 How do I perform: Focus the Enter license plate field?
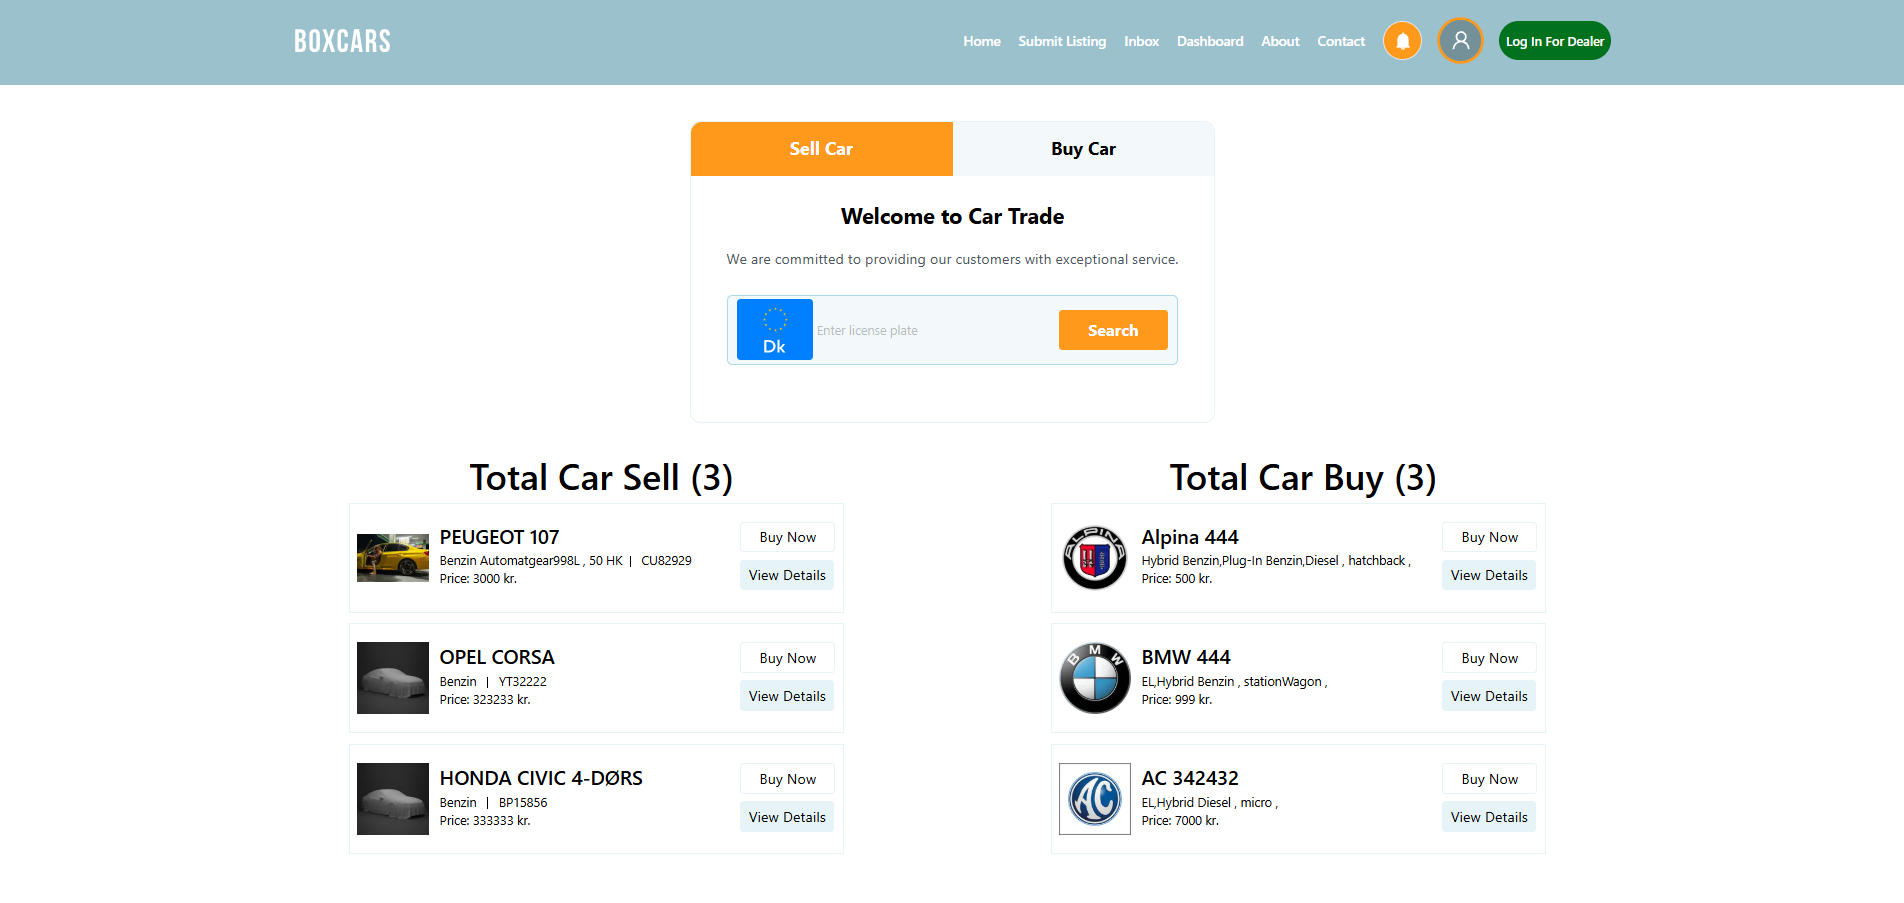(935, 330)
